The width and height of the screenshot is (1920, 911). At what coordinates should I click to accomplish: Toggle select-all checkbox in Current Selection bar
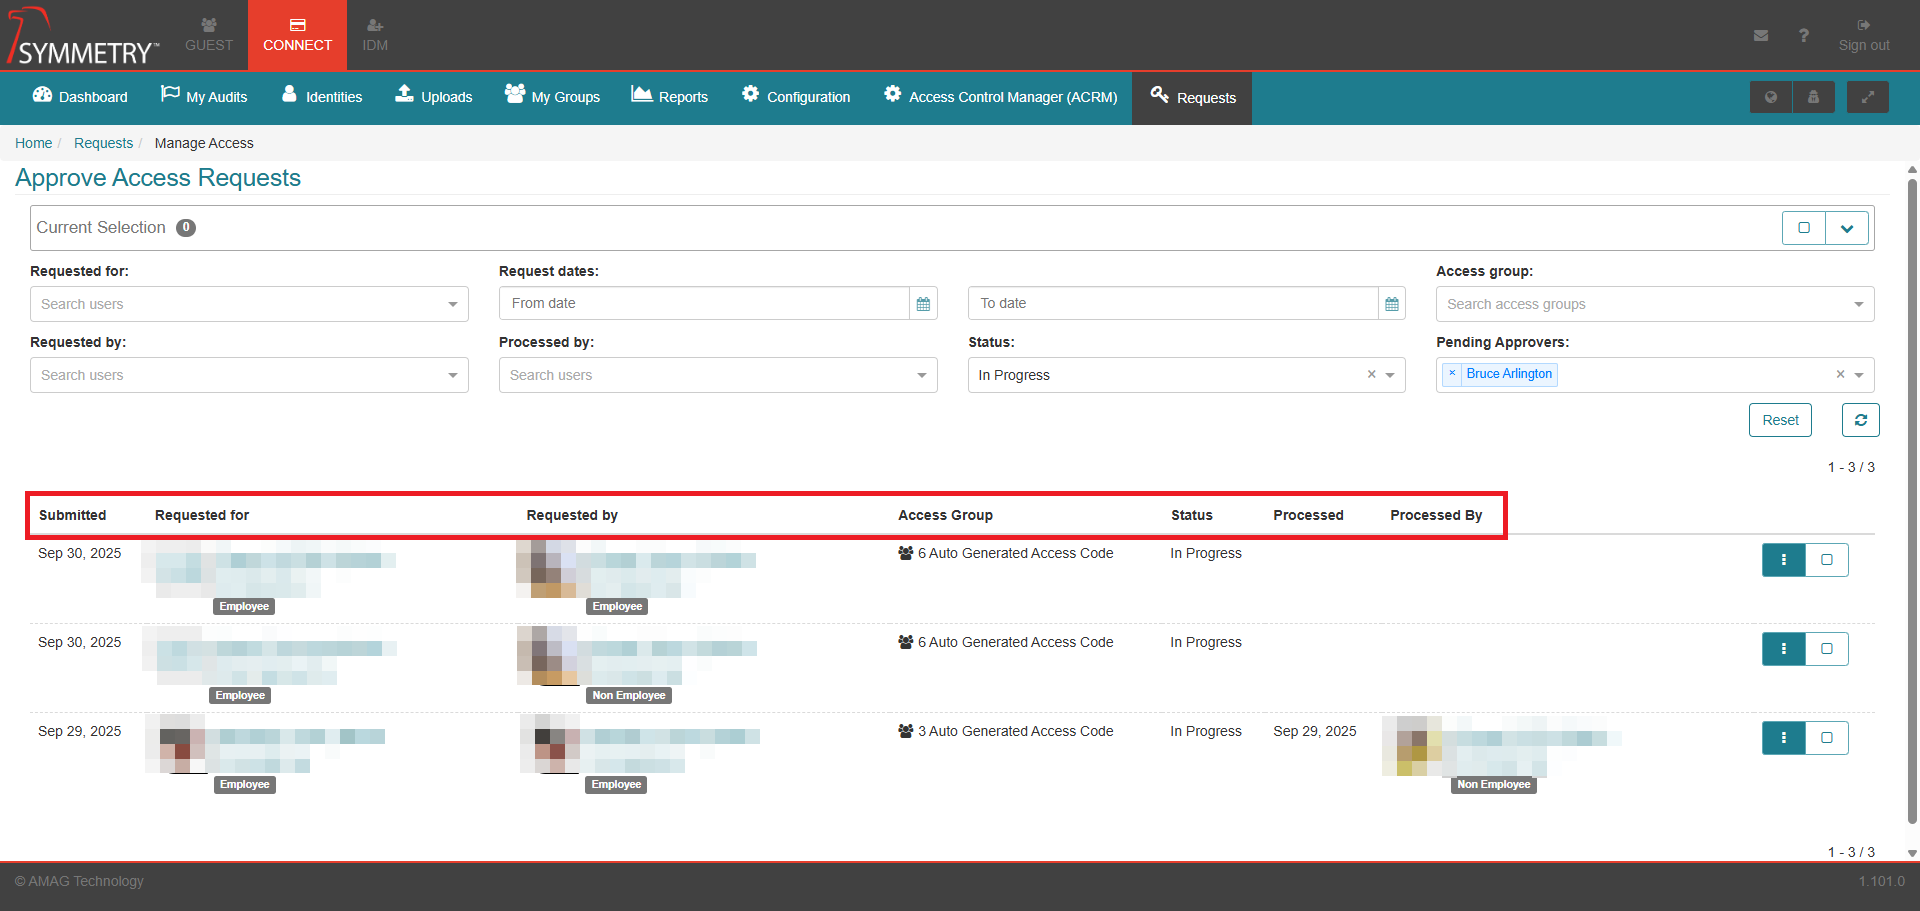pyautogui.click(x=1804, y=228)
